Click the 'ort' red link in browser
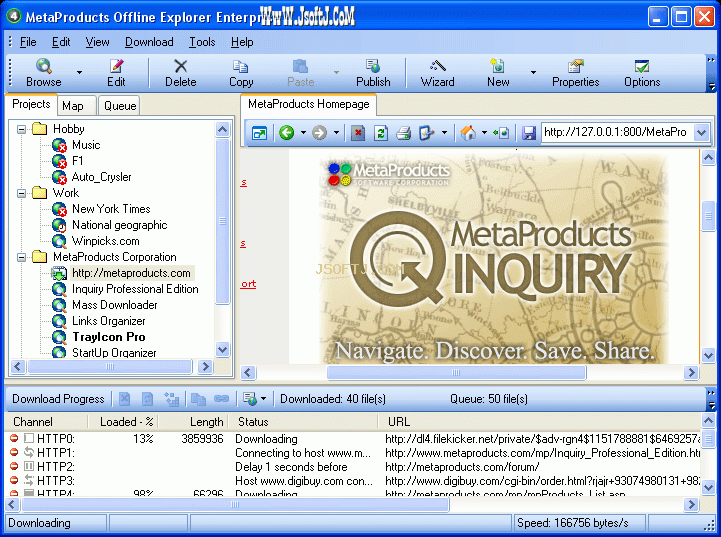The image size is (721, 537). coord(248,284)
